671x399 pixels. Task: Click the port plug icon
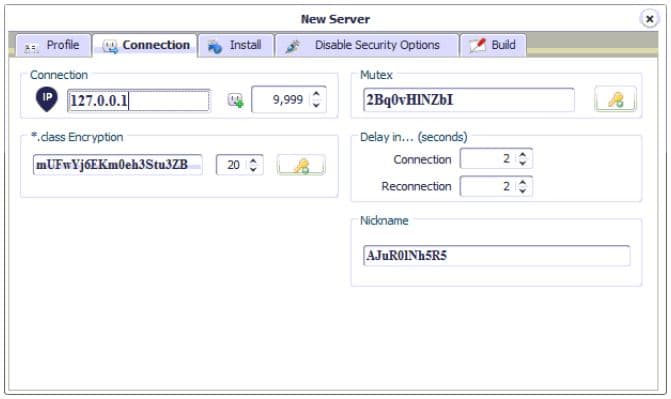pos(235,100)
